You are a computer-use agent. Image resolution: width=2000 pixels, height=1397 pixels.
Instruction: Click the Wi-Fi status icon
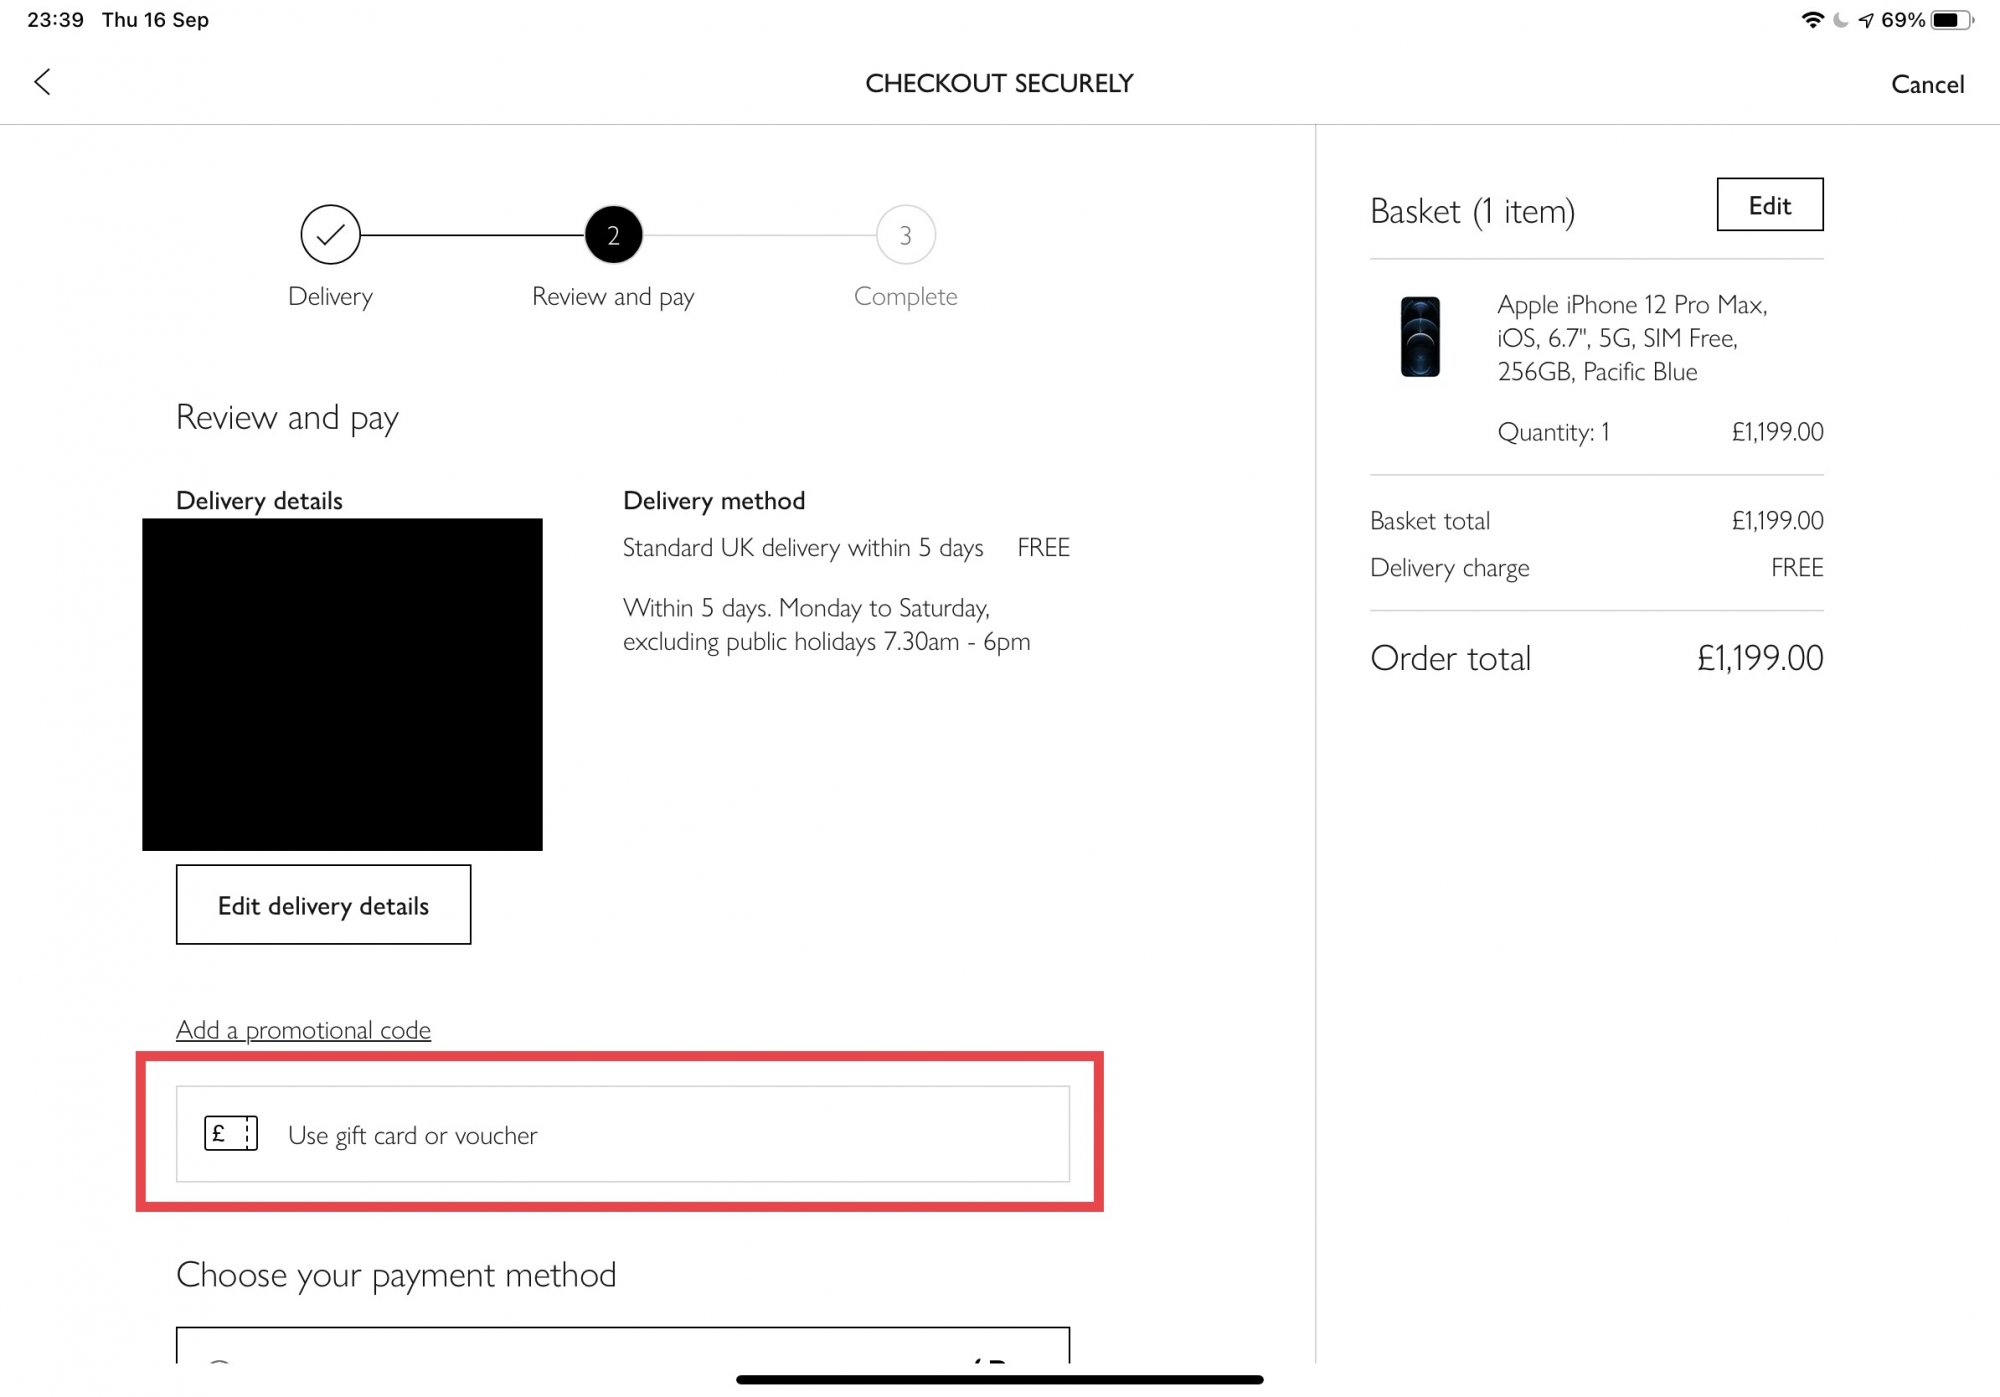[1812, 20]
